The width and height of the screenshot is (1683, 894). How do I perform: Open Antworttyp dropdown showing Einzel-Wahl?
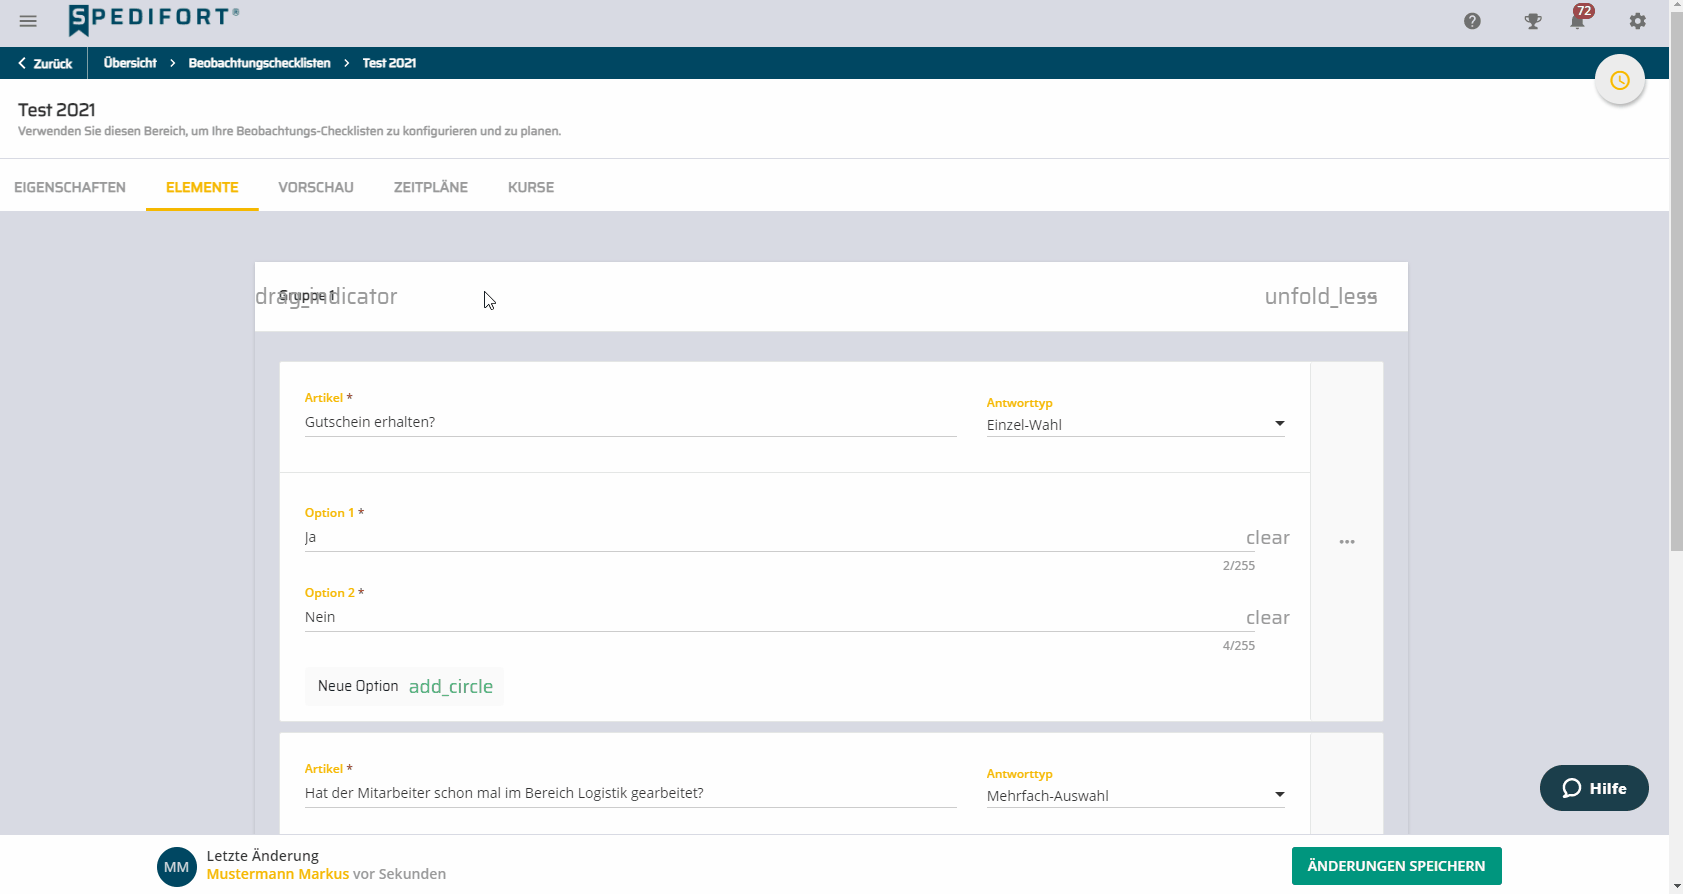tap(1136, 425)
